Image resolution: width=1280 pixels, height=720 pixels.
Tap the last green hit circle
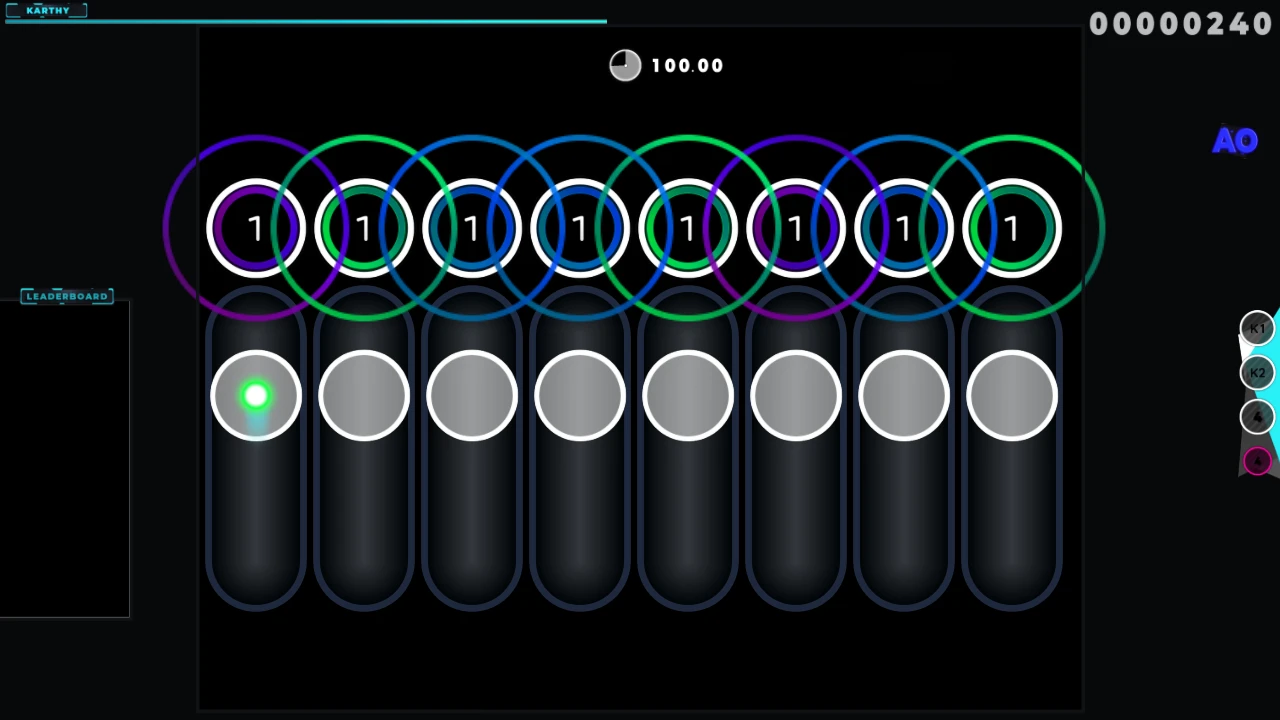point(1011,229)
